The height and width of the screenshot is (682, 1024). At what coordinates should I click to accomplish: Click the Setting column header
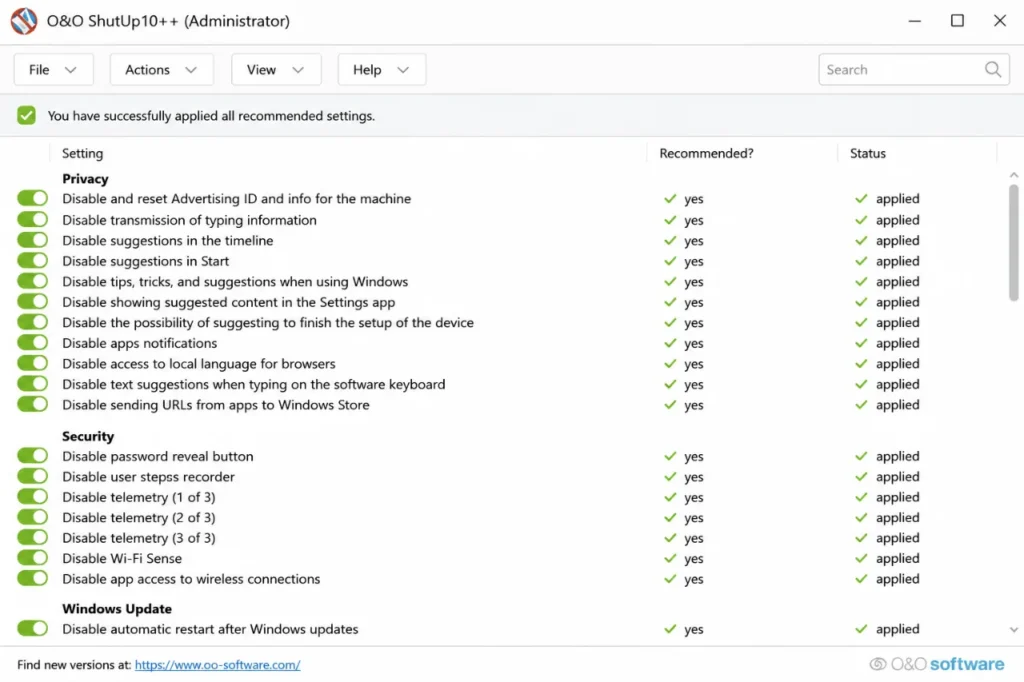(x=82, y=154)
